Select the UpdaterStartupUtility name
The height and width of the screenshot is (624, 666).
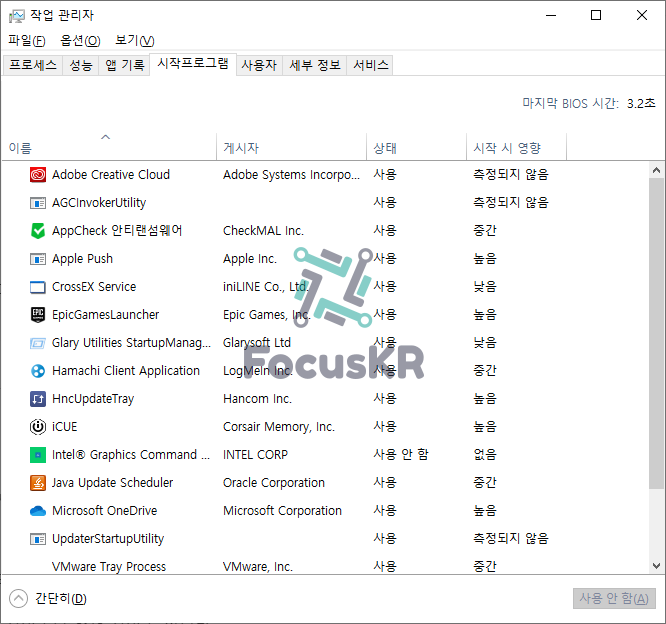(x=108, y=539)
